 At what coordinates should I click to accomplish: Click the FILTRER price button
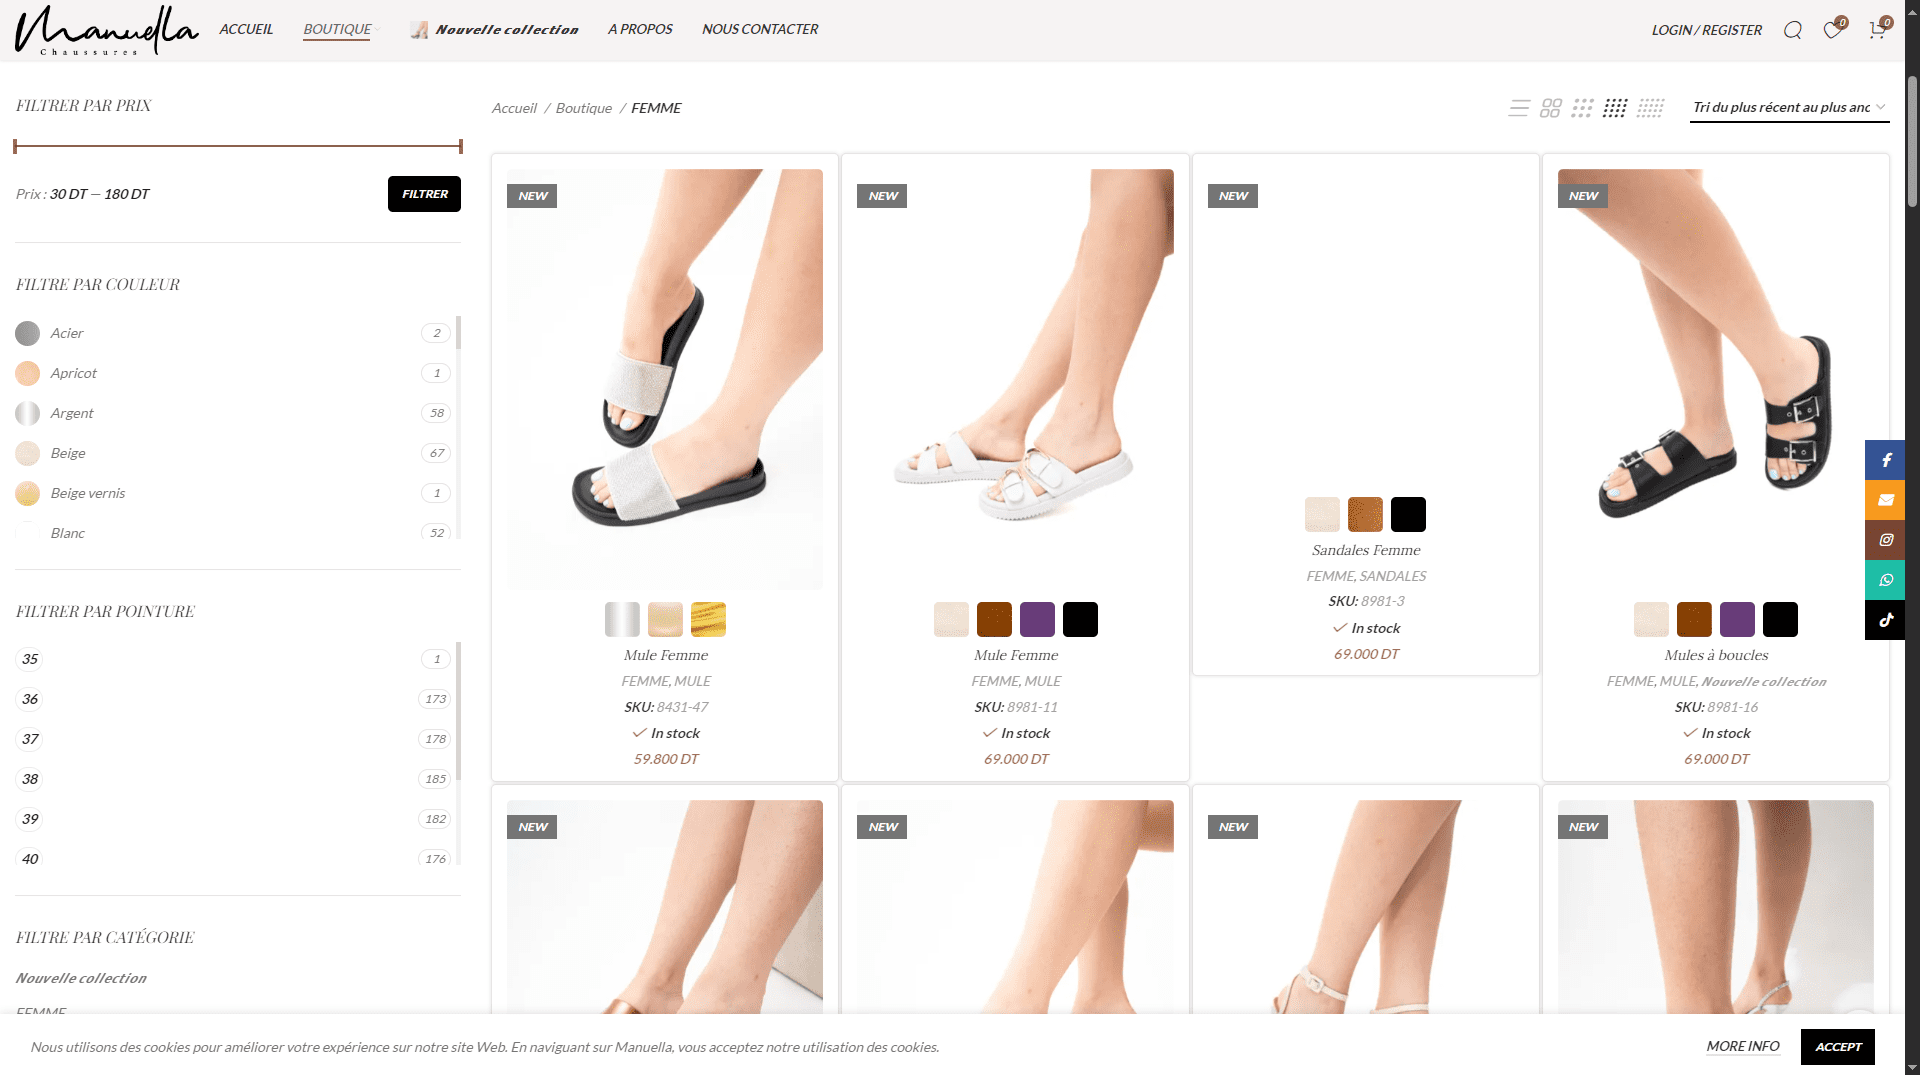(424, 194)
